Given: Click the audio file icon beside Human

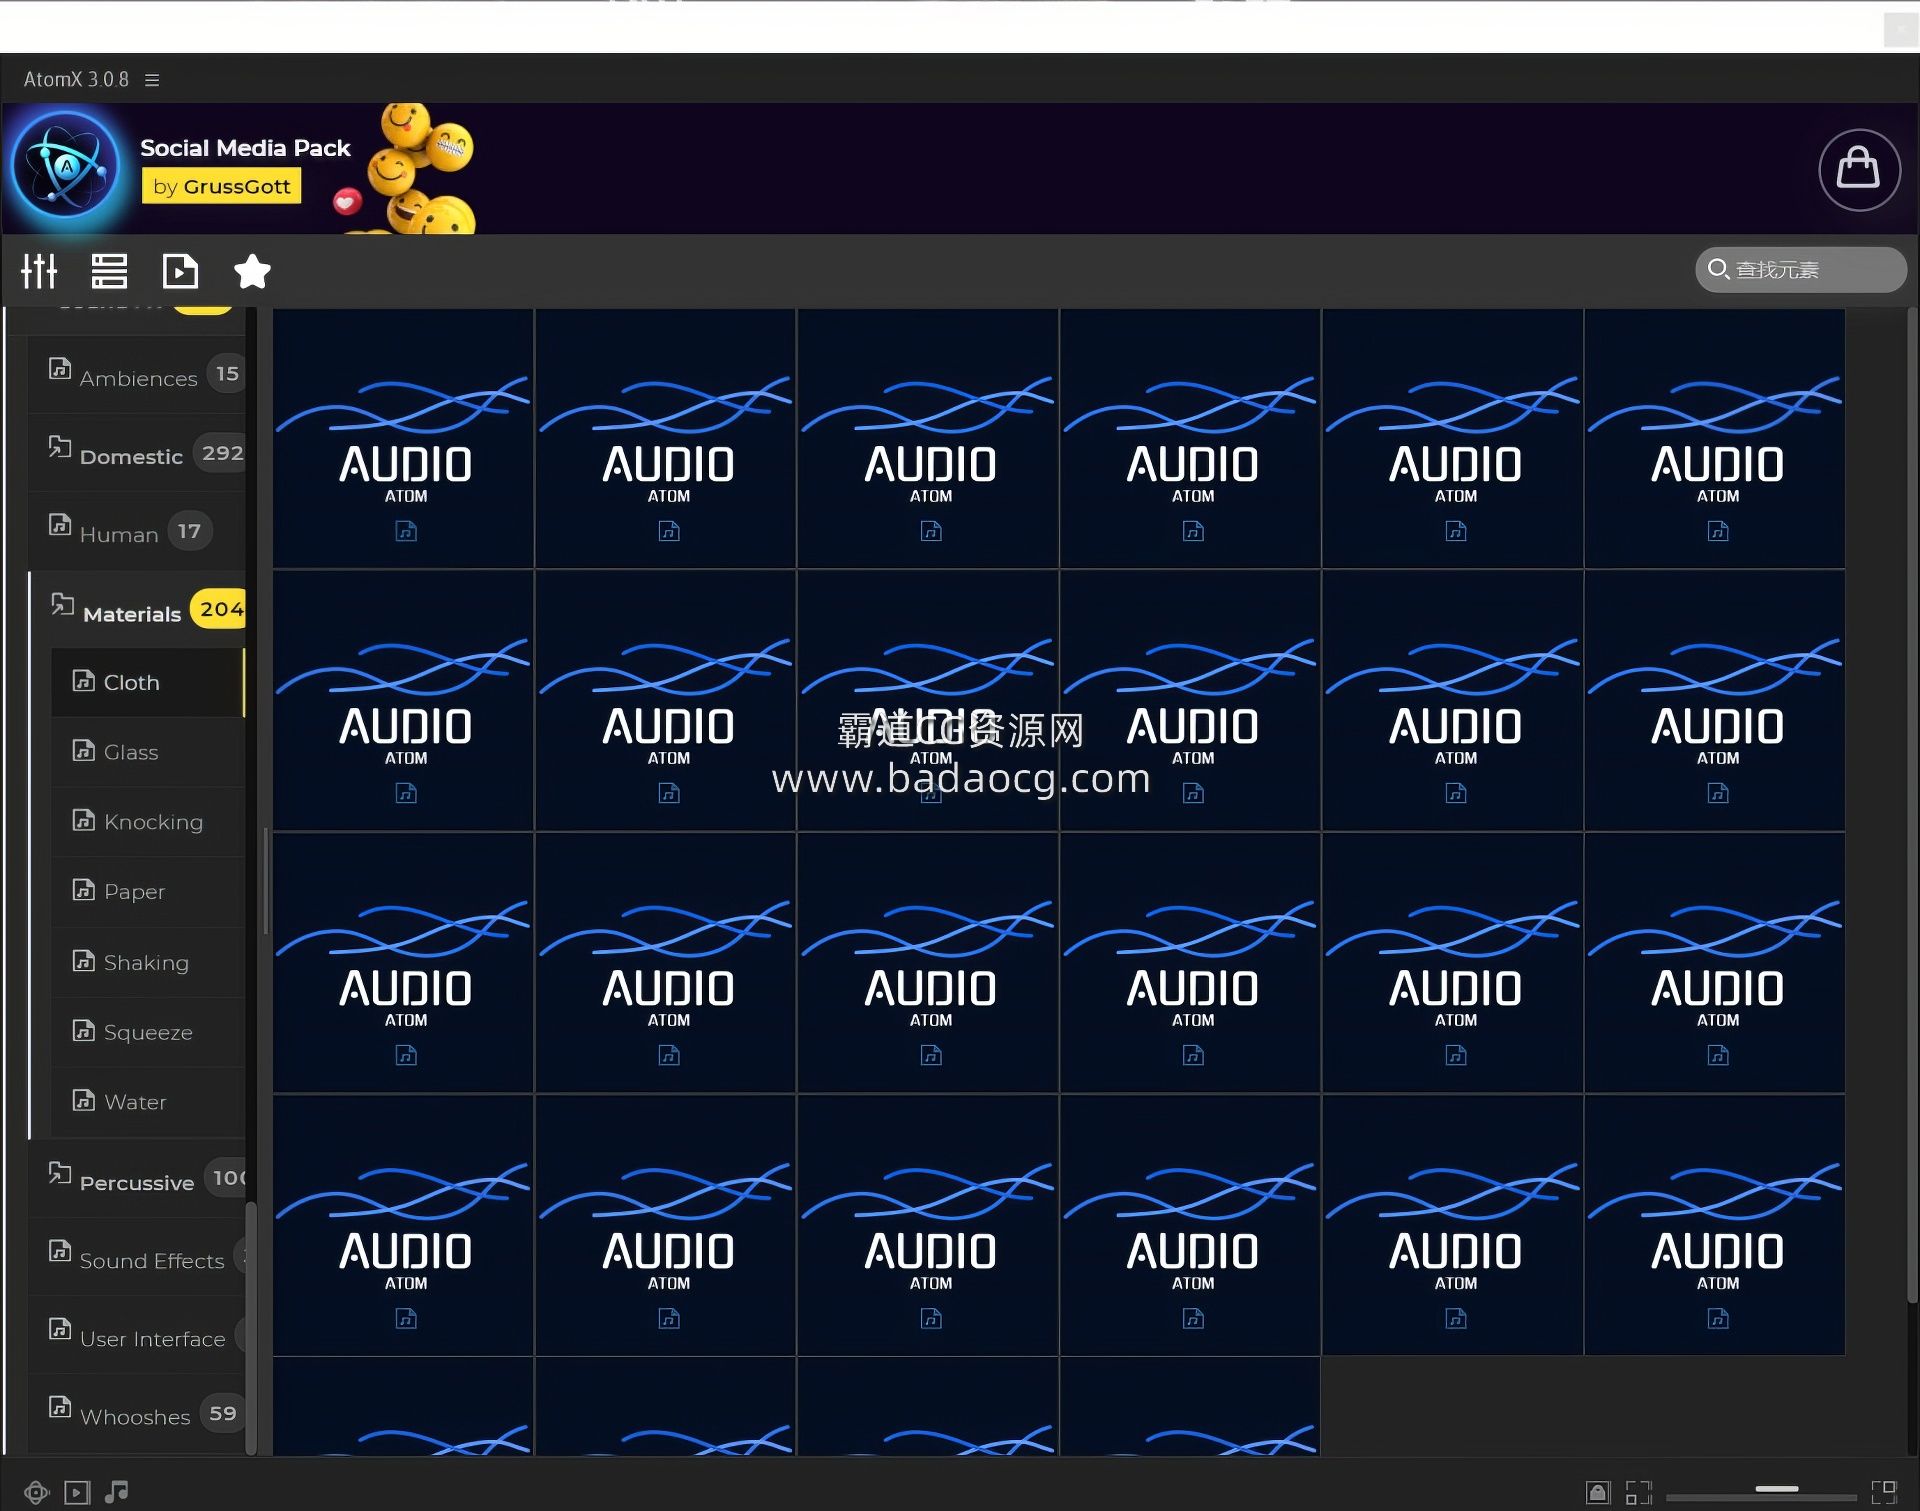Looking at the screenshot, I should (x=60, y=524).
